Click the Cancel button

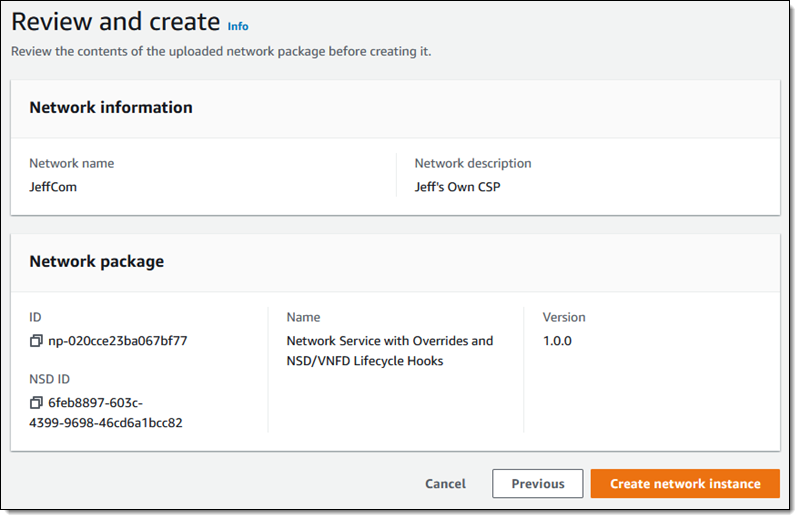[445, 483]
